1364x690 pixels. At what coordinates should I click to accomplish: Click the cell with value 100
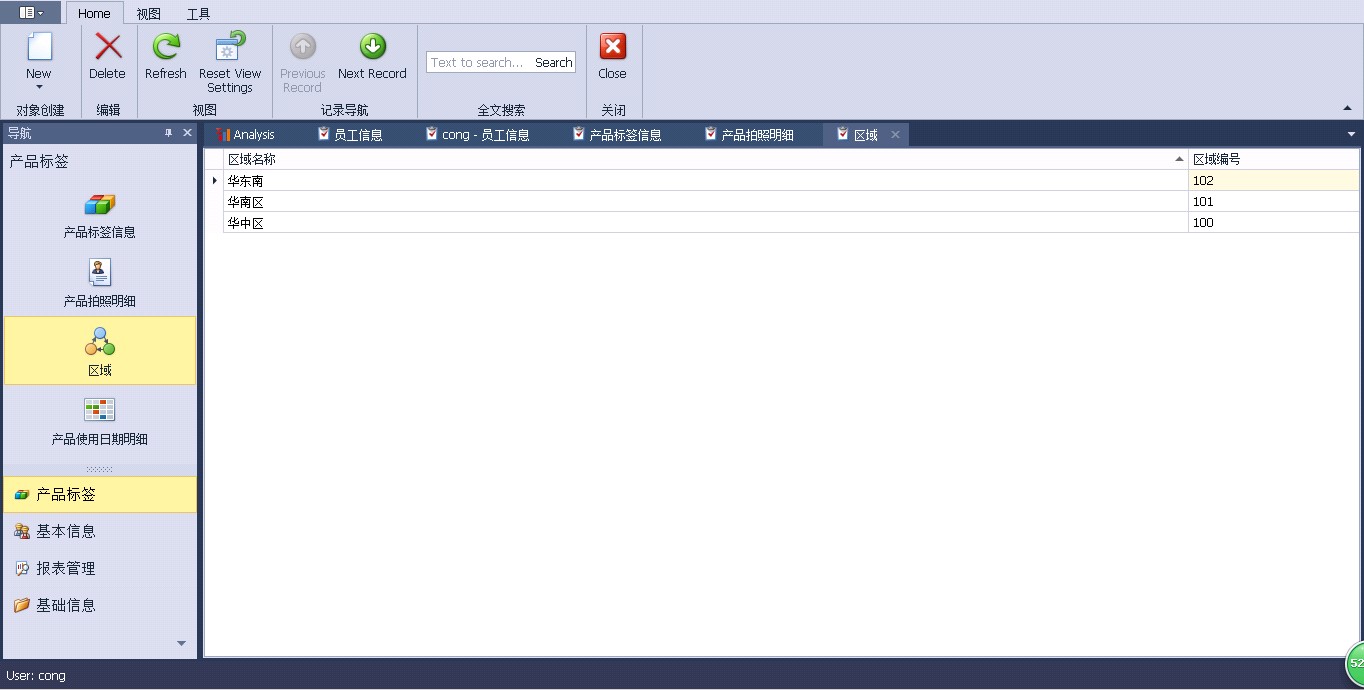[x=1274, y=223]
